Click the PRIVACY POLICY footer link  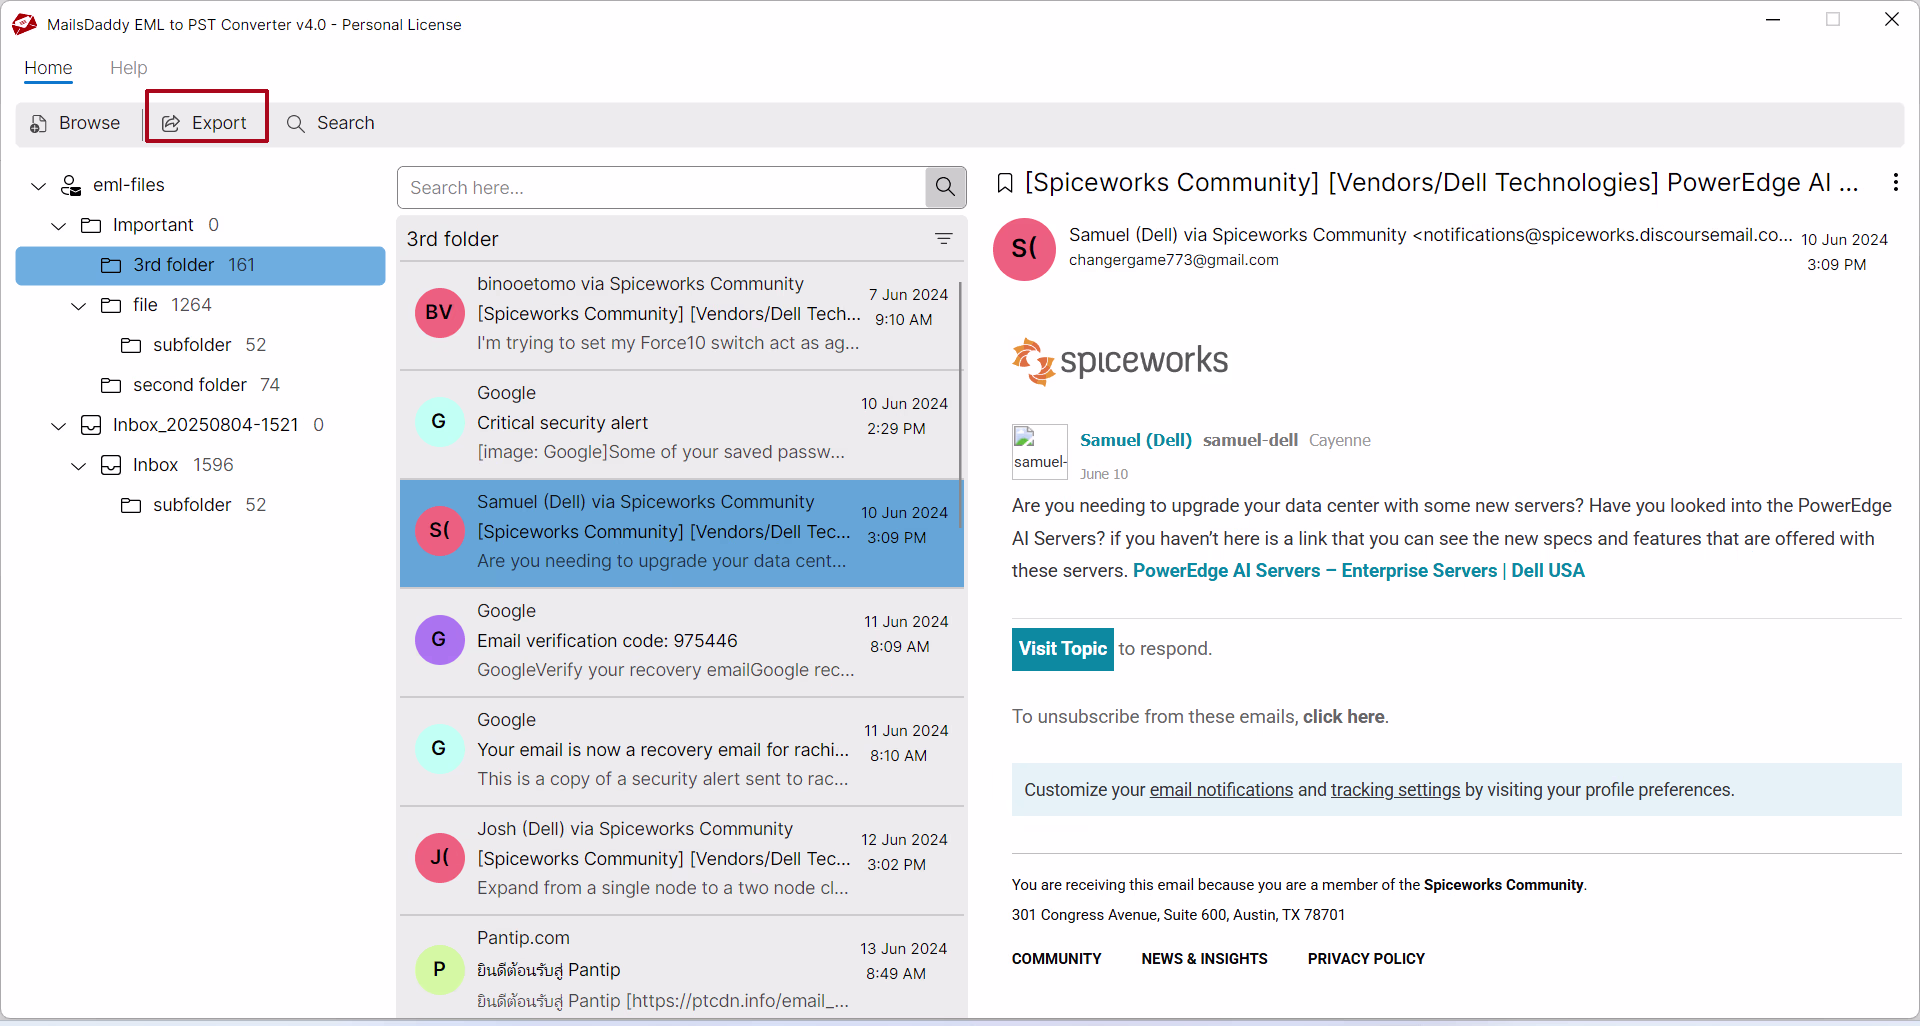pyautogui.click(x=1366, y=959)
